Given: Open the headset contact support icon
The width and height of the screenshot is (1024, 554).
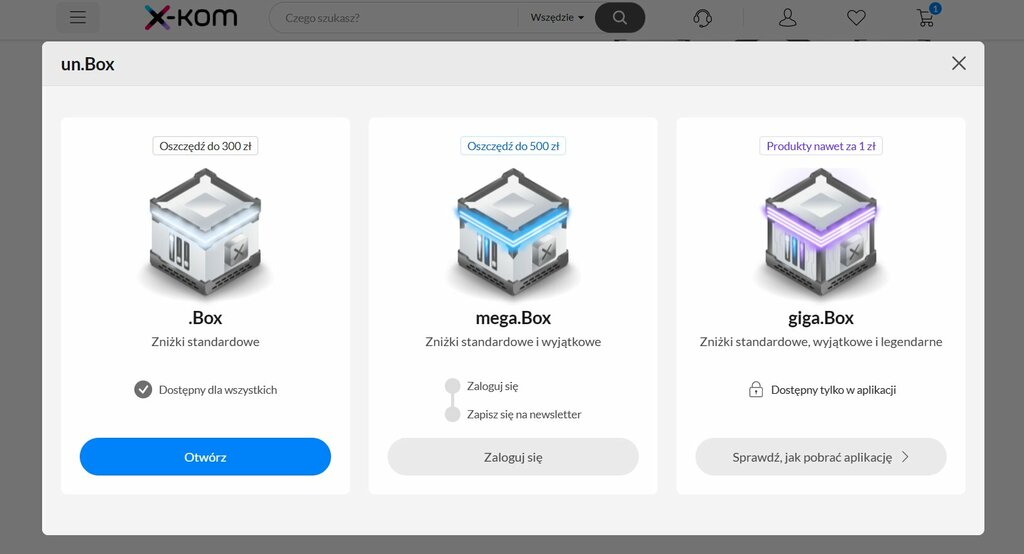Looking at the screenshot, I should point(703,18).
